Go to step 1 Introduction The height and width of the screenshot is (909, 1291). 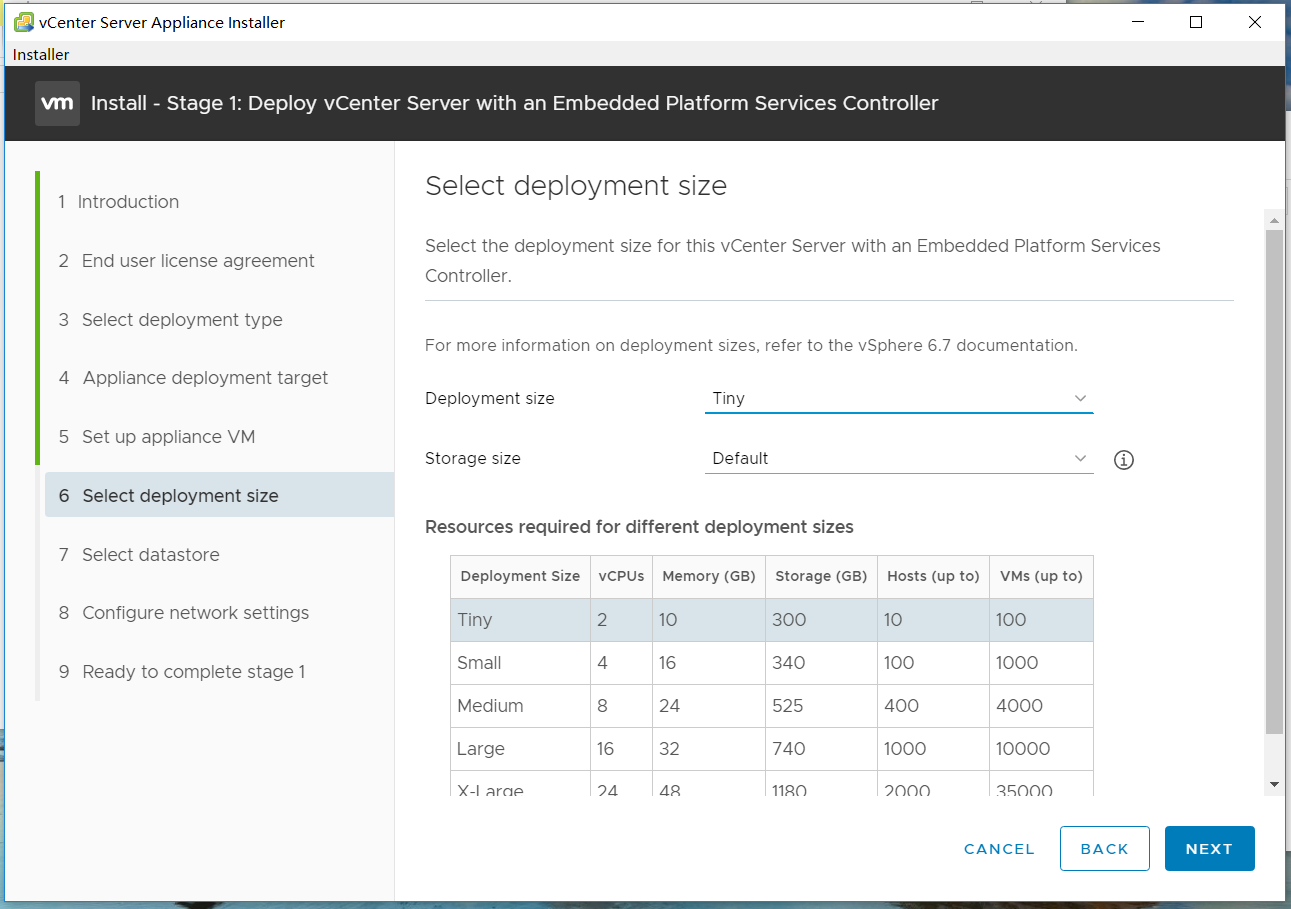[118, 202]
